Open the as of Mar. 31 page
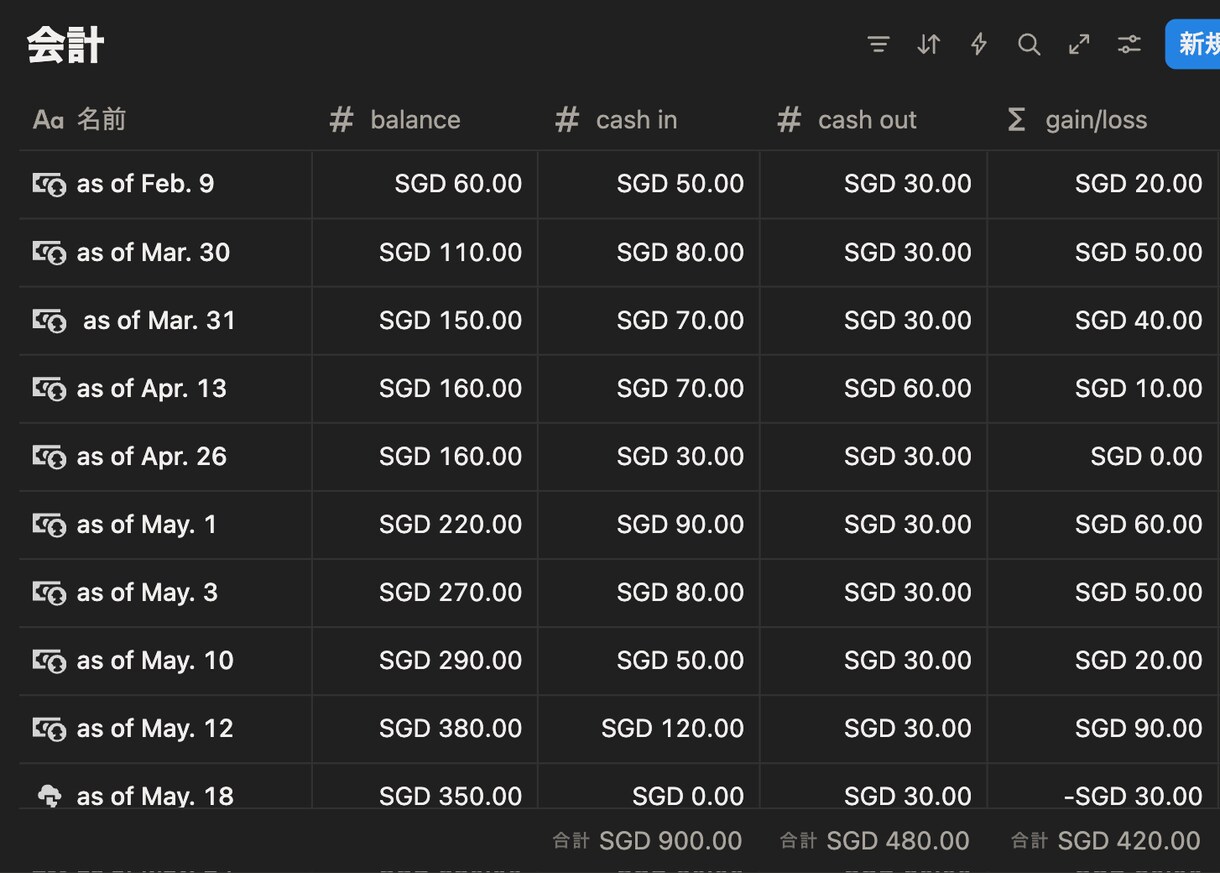This screenshot has height=873, width=1220. 159,320
